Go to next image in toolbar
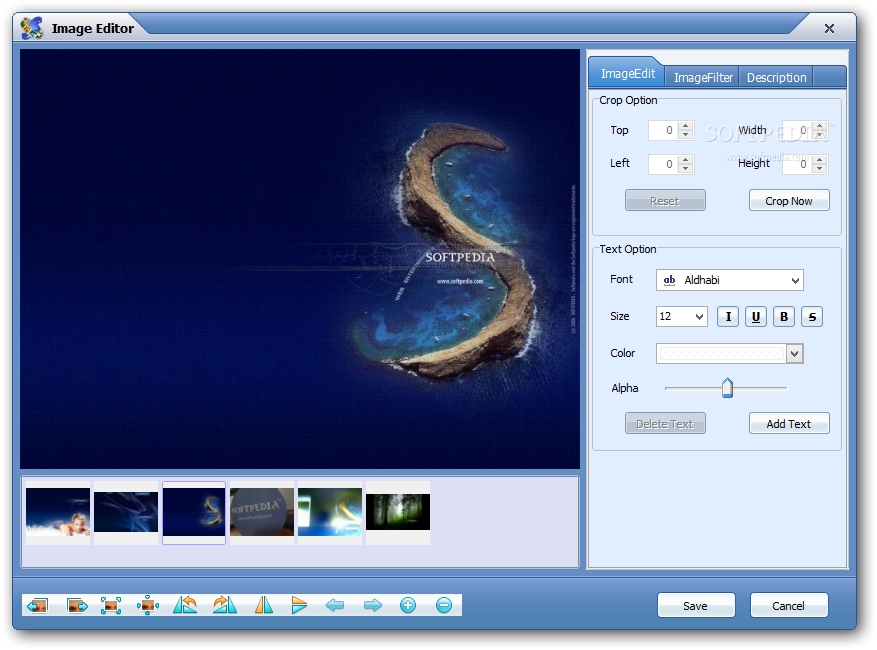 pos(77,605)
